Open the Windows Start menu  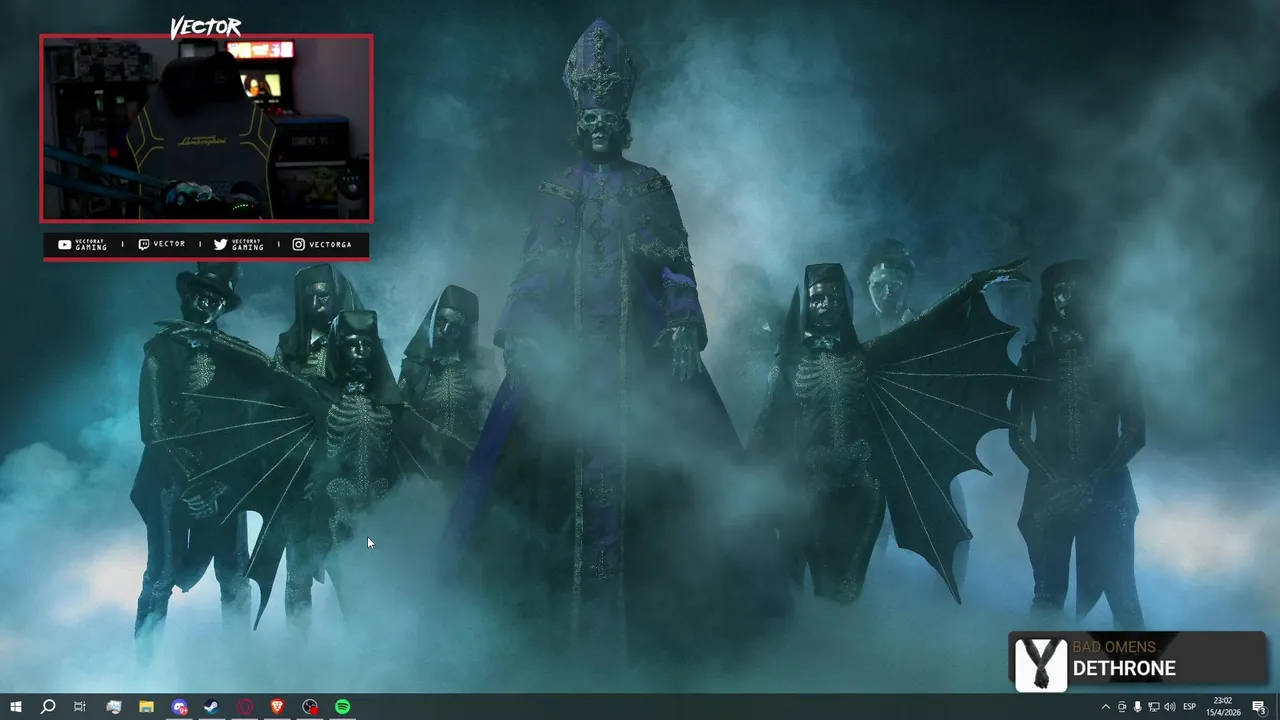tap(16, 707)
